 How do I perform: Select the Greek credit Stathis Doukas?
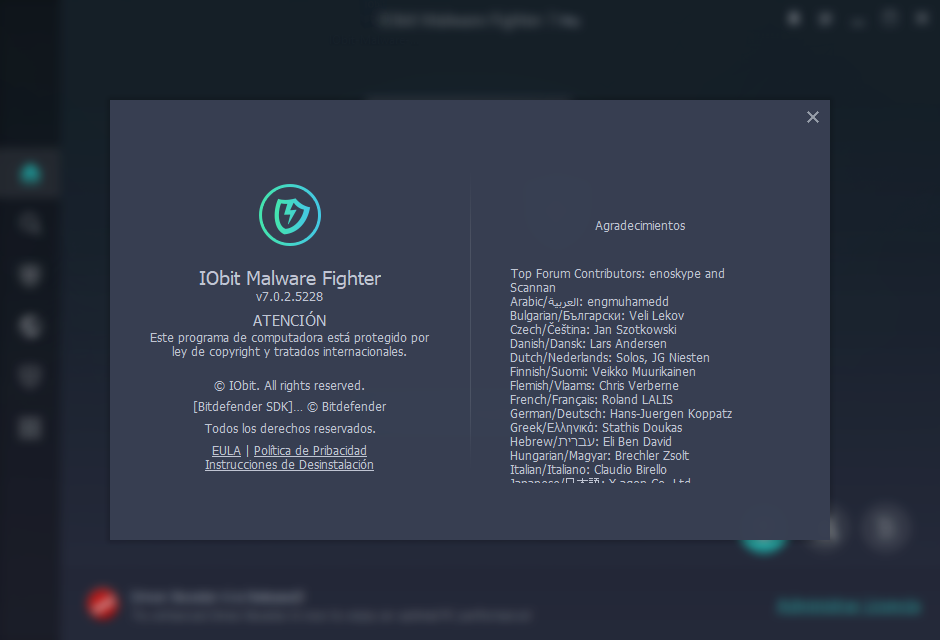tap(596, 428)
